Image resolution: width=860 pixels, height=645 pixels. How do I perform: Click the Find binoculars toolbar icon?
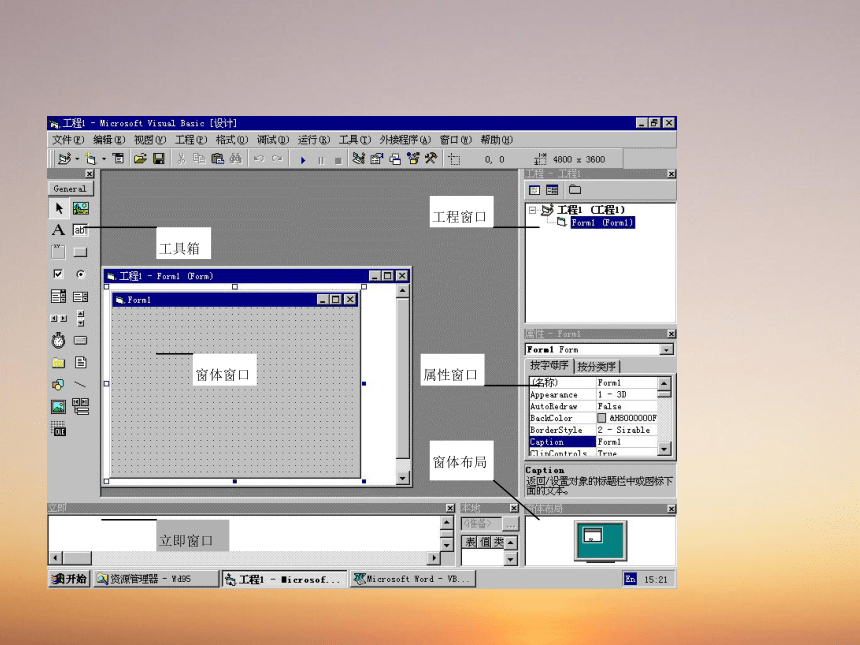pos(236,159)
